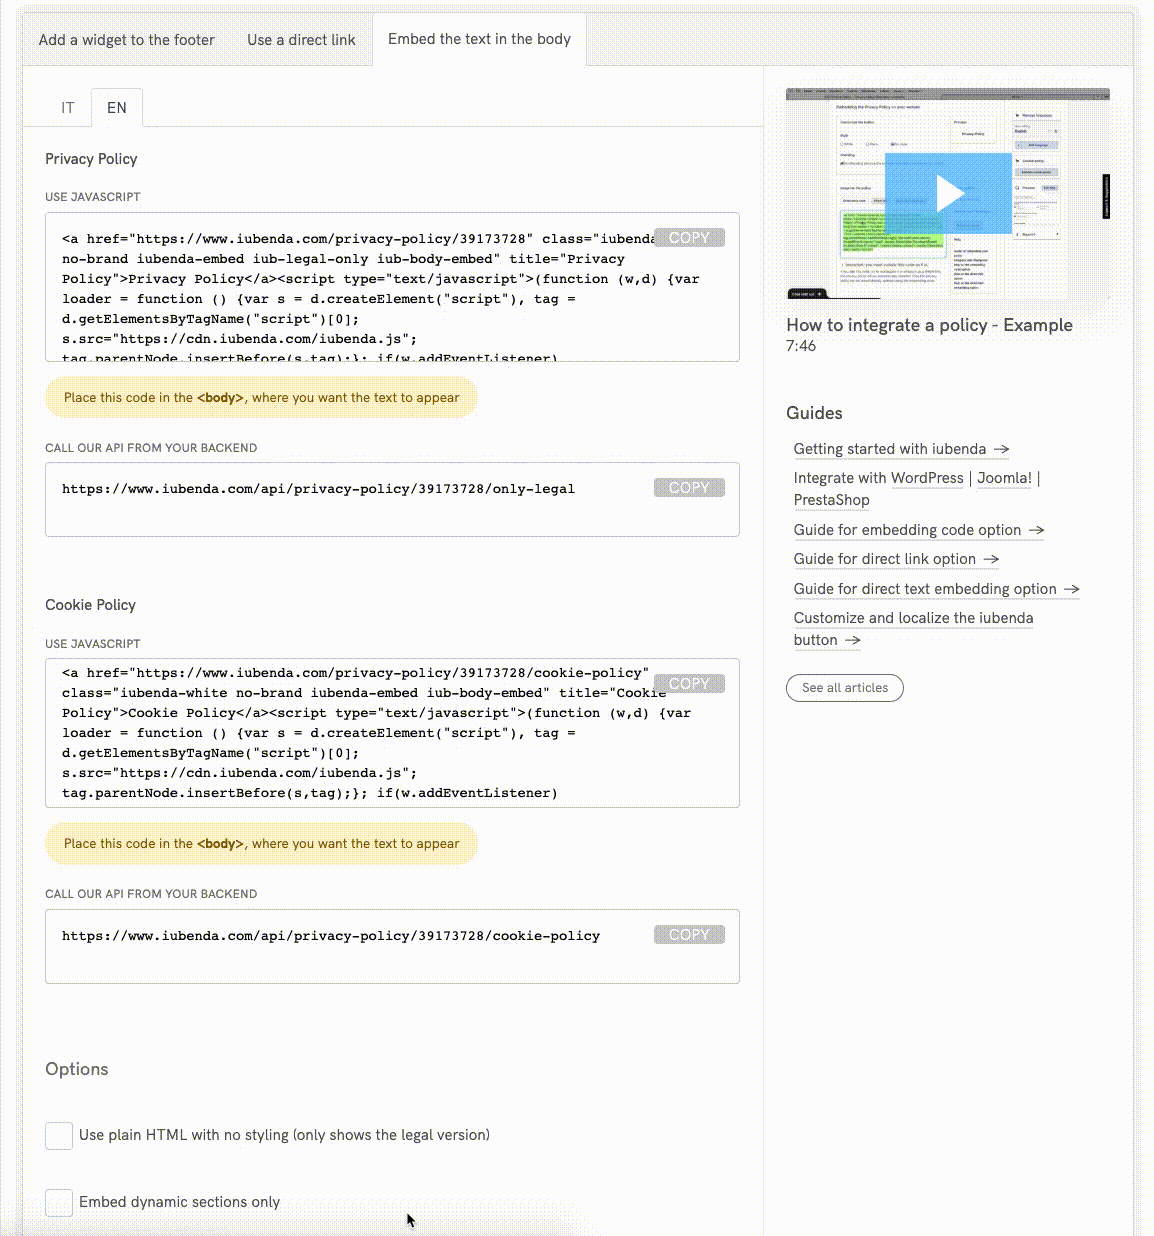Switch to the IT language tab
1154x1236 pixels.
[x=67, y=107]
